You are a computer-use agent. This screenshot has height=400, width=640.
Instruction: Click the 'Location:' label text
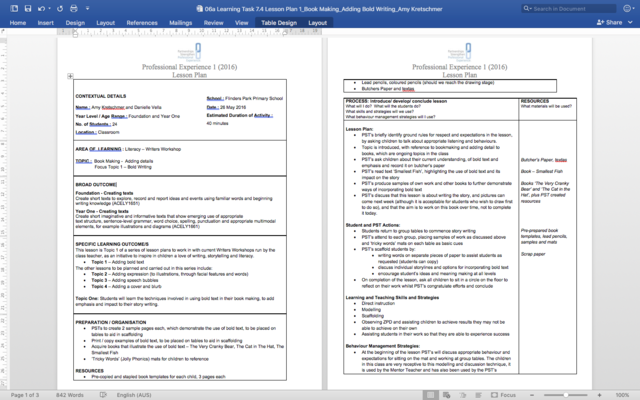86,132
